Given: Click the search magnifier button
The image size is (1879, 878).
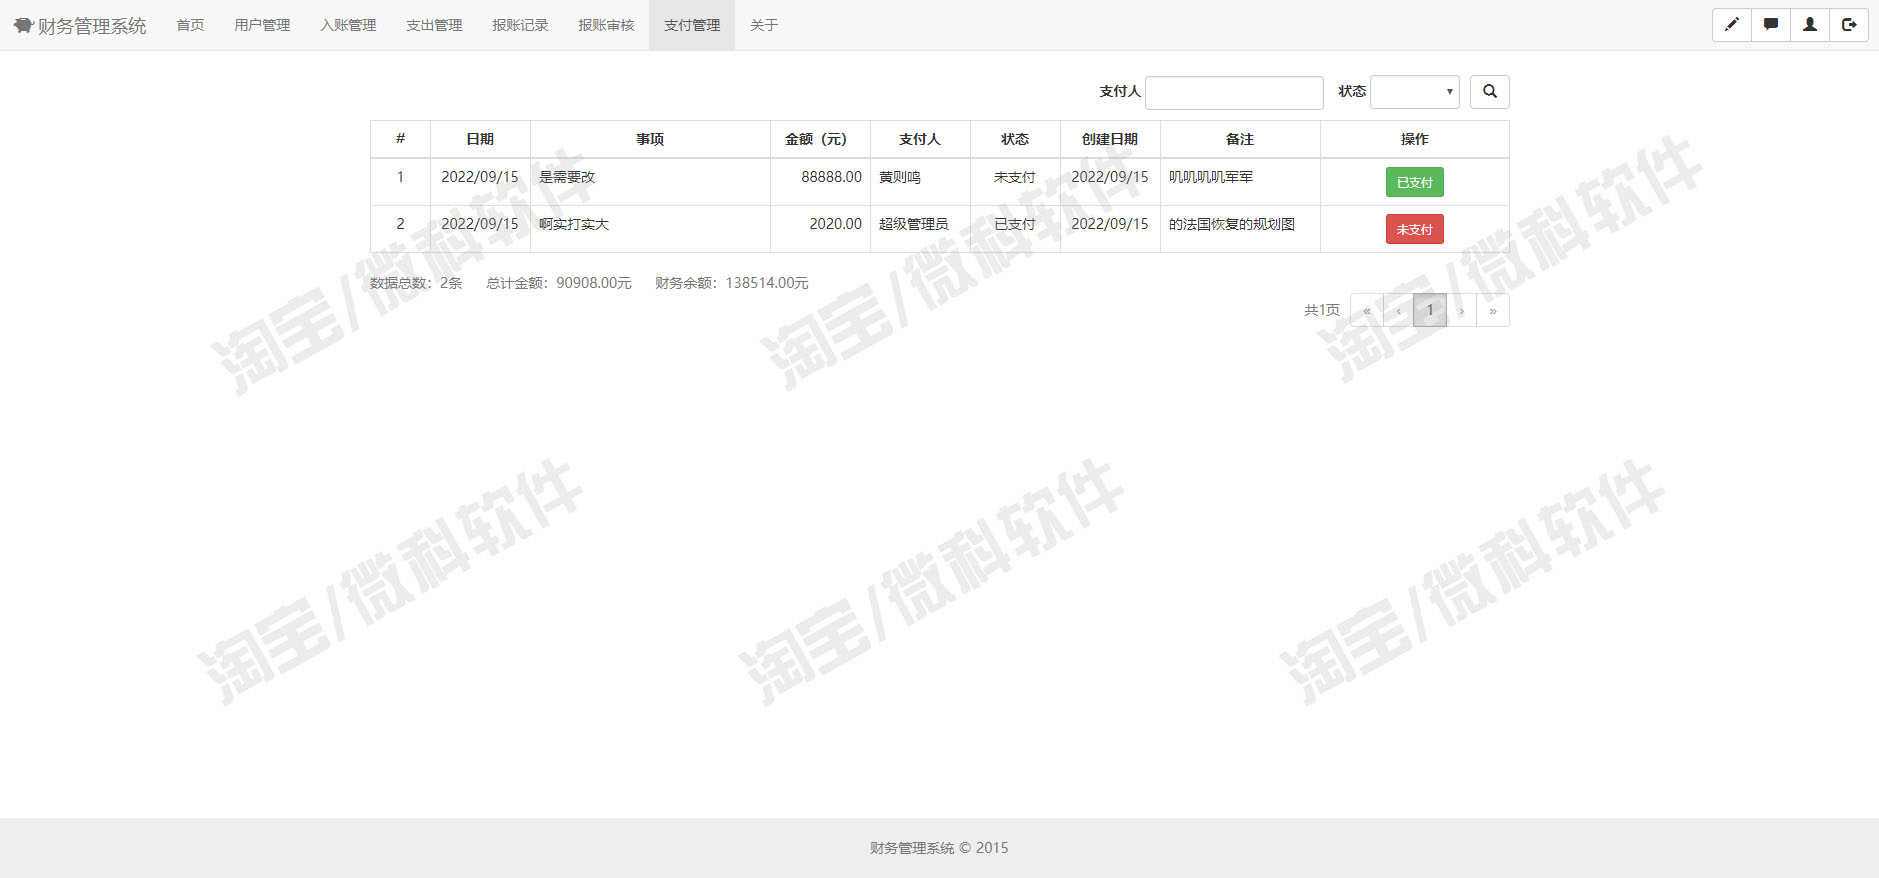Looking at the screenshot, I should (1490, 91).
